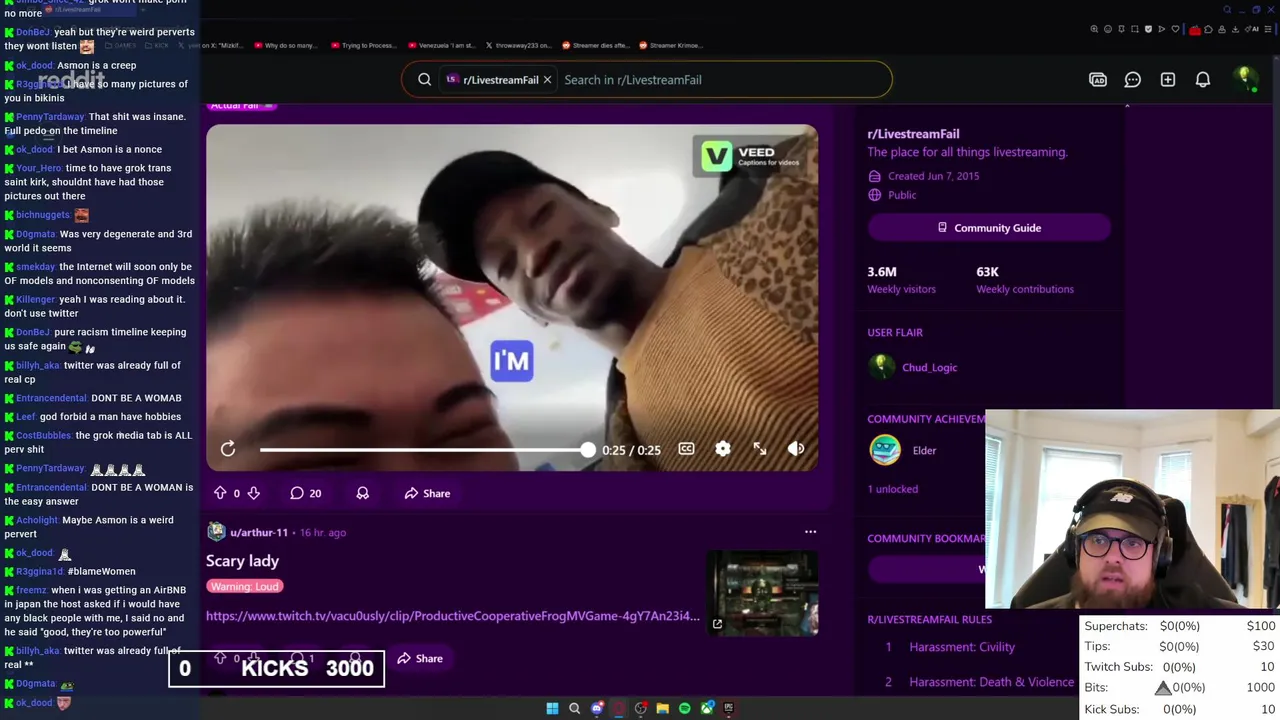Viewport: 1280px width, 720px height.
Task: Enter fullscreen on the video player
Action: click(760, 450)
